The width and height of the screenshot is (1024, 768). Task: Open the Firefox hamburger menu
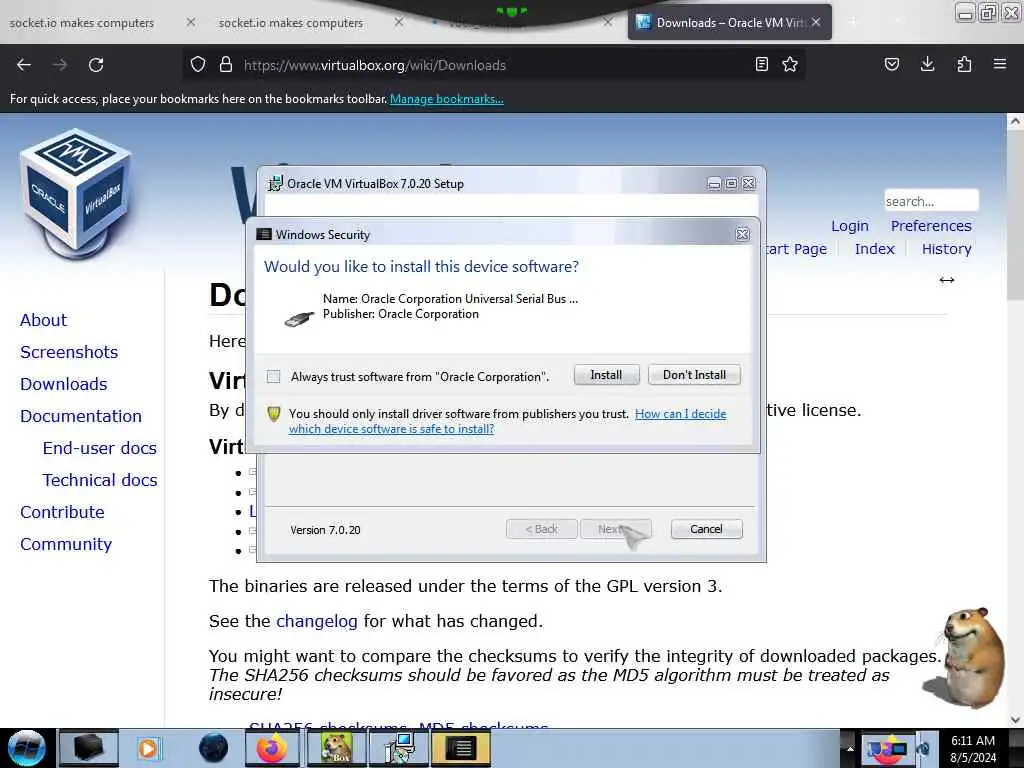tap(1000, 64)
